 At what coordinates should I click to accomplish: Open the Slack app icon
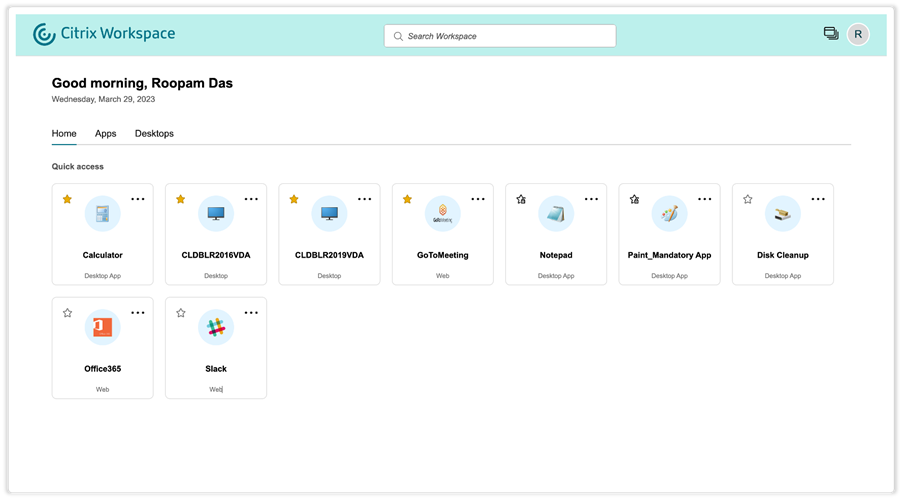pyautogui.click(x=216, y=328)
